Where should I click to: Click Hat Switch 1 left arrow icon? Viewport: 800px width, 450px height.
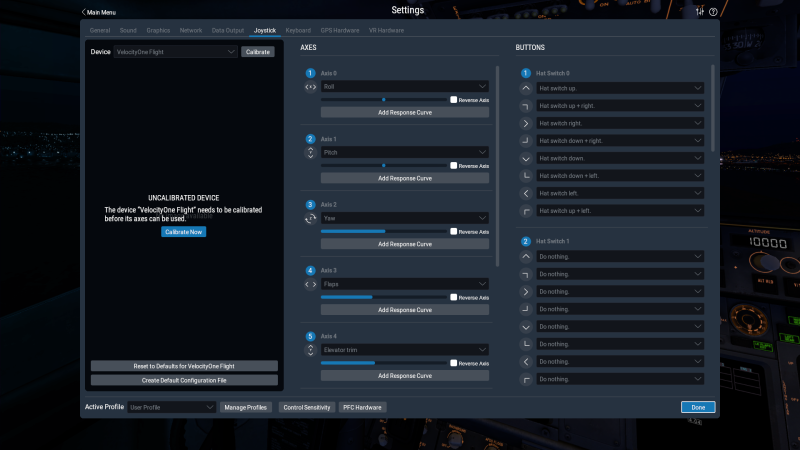click(x=526, y=362)
